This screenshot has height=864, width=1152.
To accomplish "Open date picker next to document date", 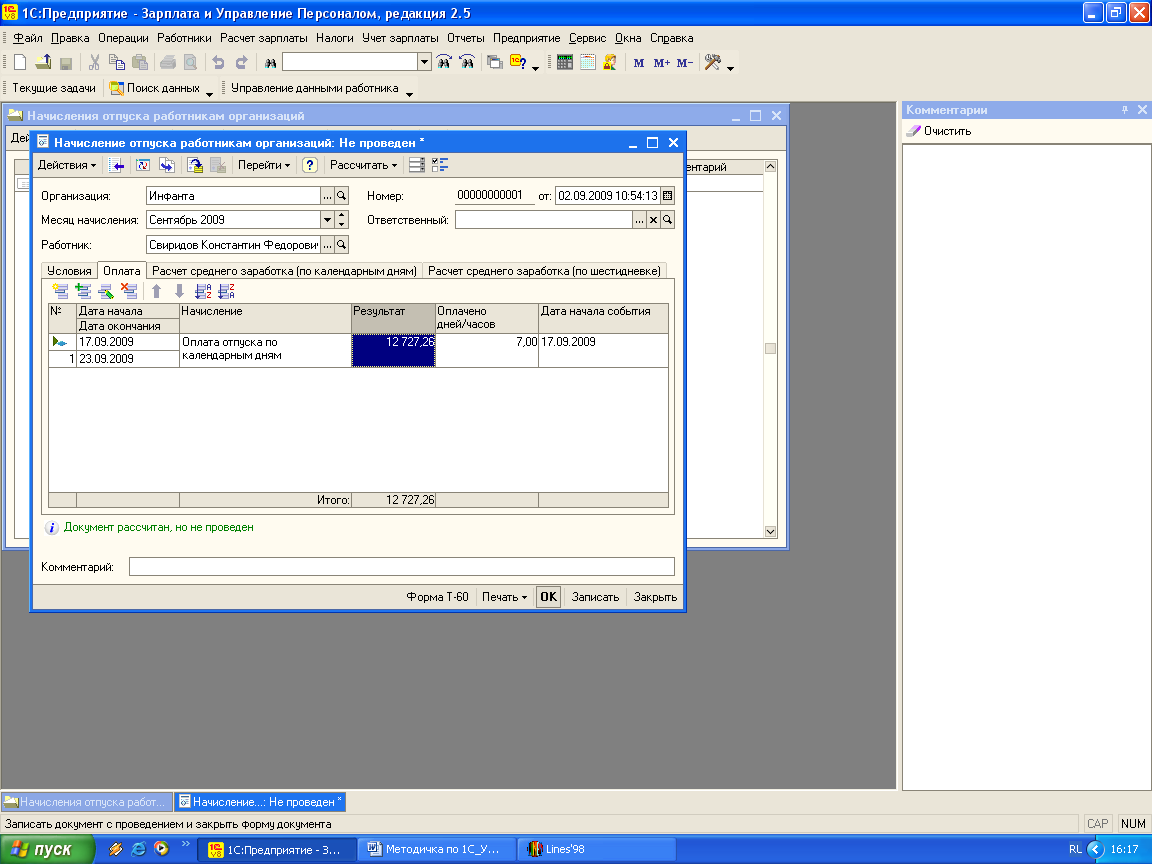I will [667, 195].
